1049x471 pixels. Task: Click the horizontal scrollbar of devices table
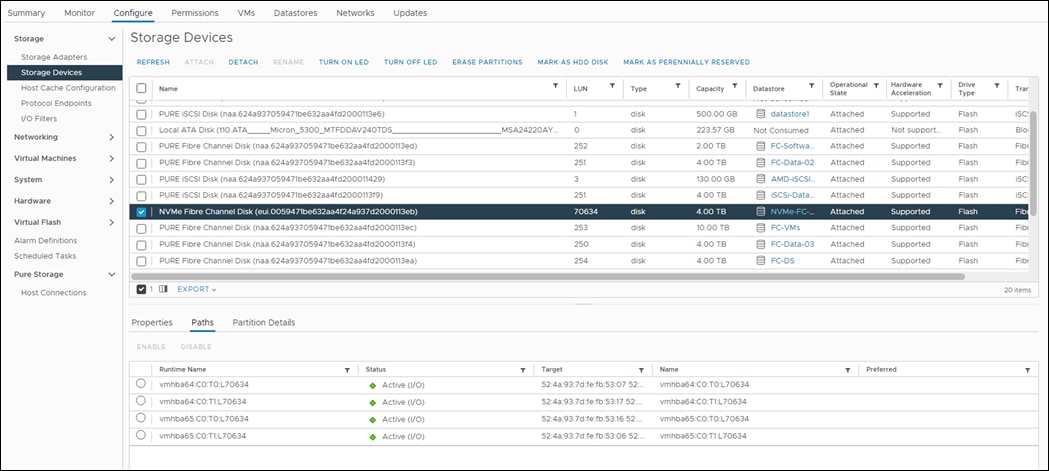point(548,276)
